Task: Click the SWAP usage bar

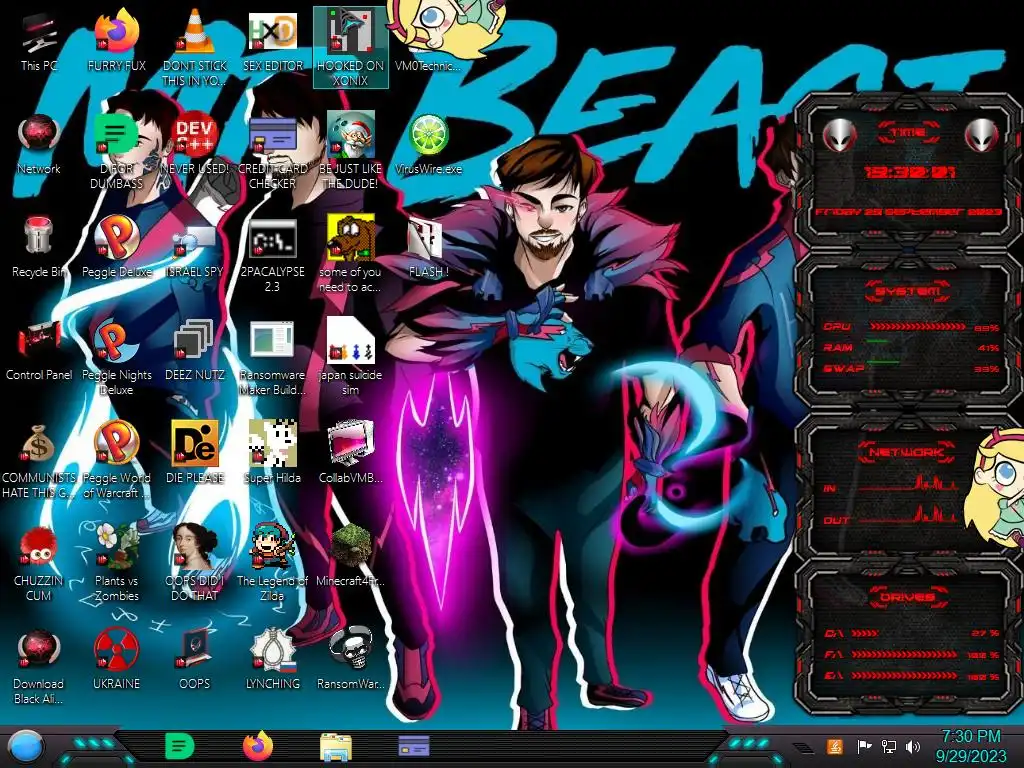Action: [x=918, y=362]
